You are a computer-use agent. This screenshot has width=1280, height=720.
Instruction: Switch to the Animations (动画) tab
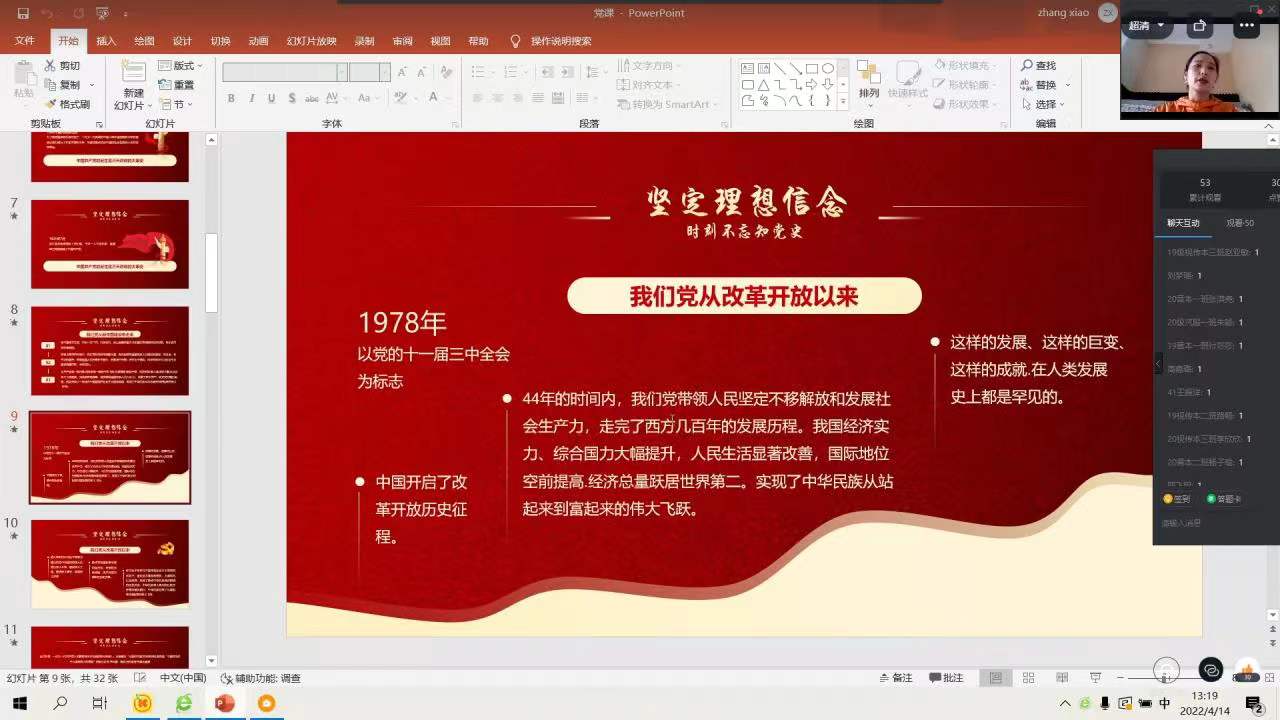coord(258,41)
